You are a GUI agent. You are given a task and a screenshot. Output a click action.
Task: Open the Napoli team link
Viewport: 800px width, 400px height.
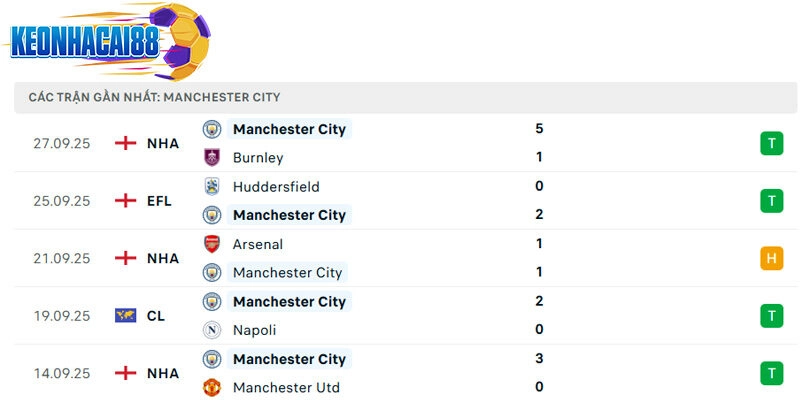[254, 330]
